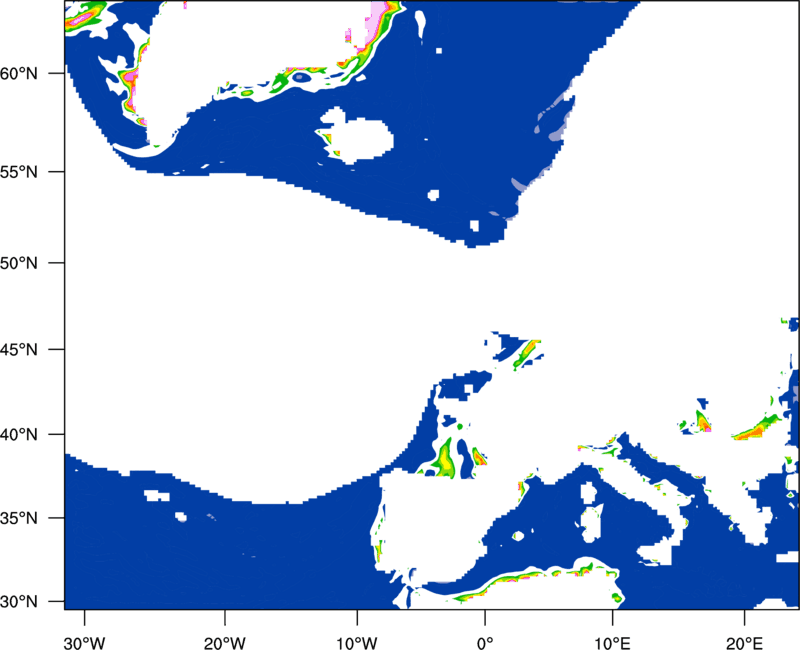Click the 0° longitude label
The width and height of the screenshot is (800, 650).
pos(485,643)
